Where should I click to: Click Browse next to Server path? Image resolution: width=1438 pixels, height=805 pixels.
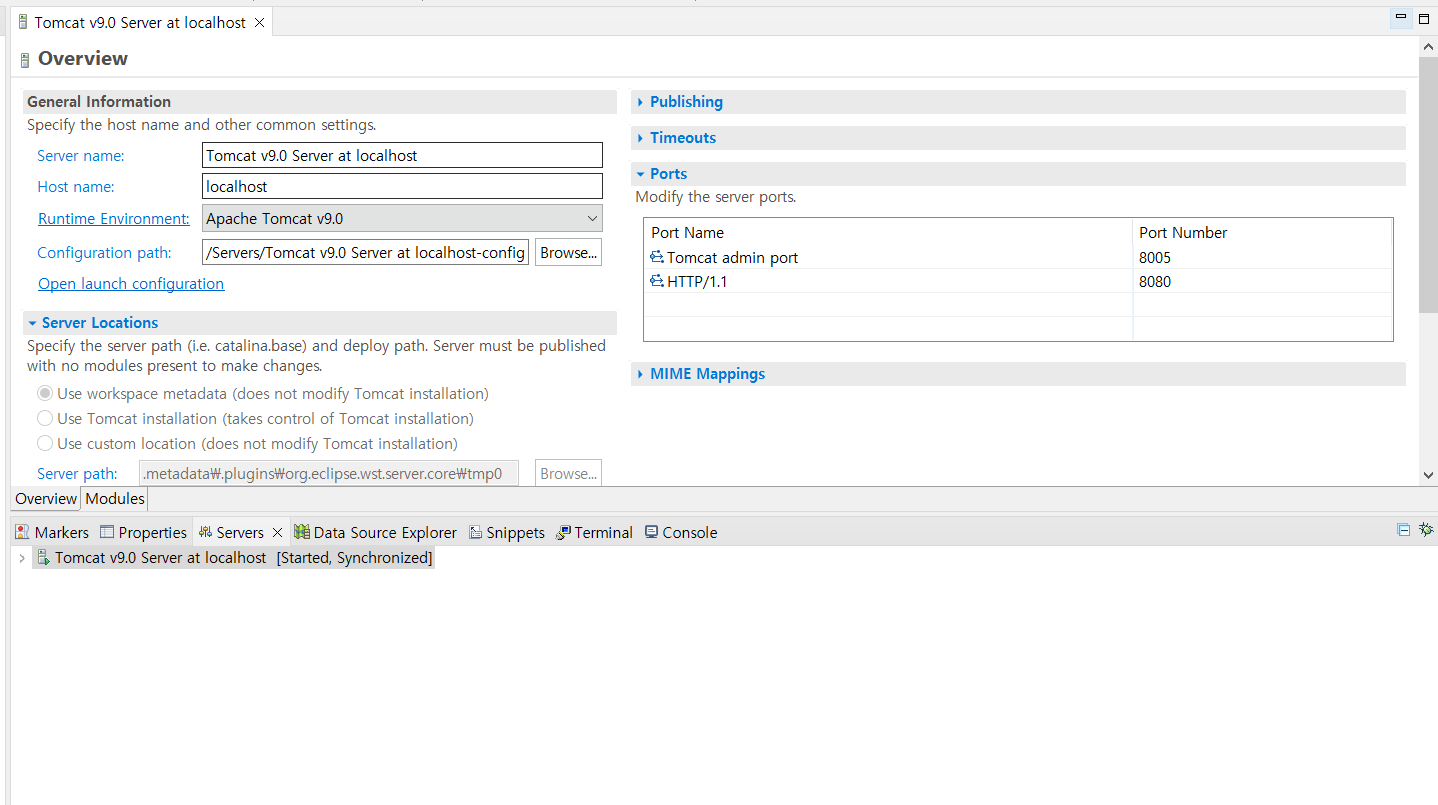568,473
